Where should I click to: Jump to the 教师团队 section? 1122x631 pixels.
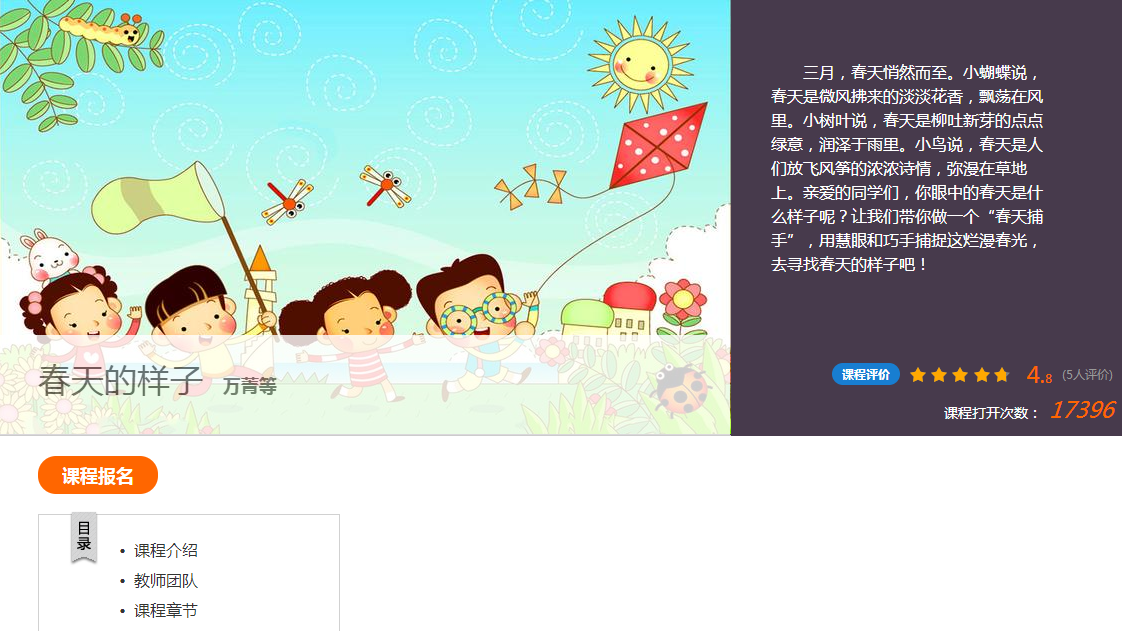coord(165,580)
